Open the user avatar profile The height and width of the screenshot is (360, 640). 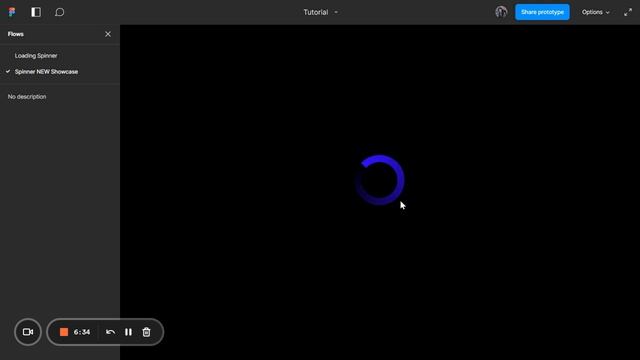[x=501, y=12]
